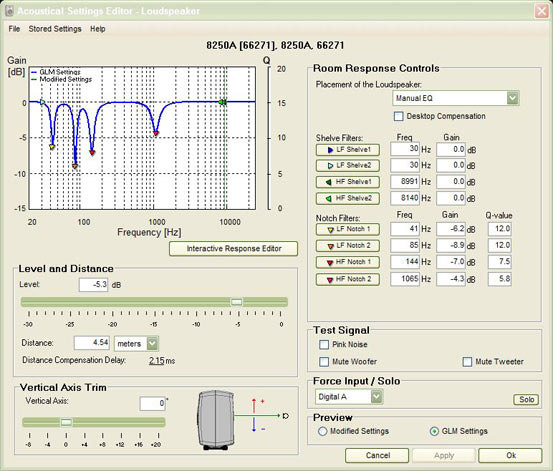Image resolution: width=553 pixels, height=471 pixels.
Task: Click orange LF Notch 2 marker on graph
Action: (75, 166)
